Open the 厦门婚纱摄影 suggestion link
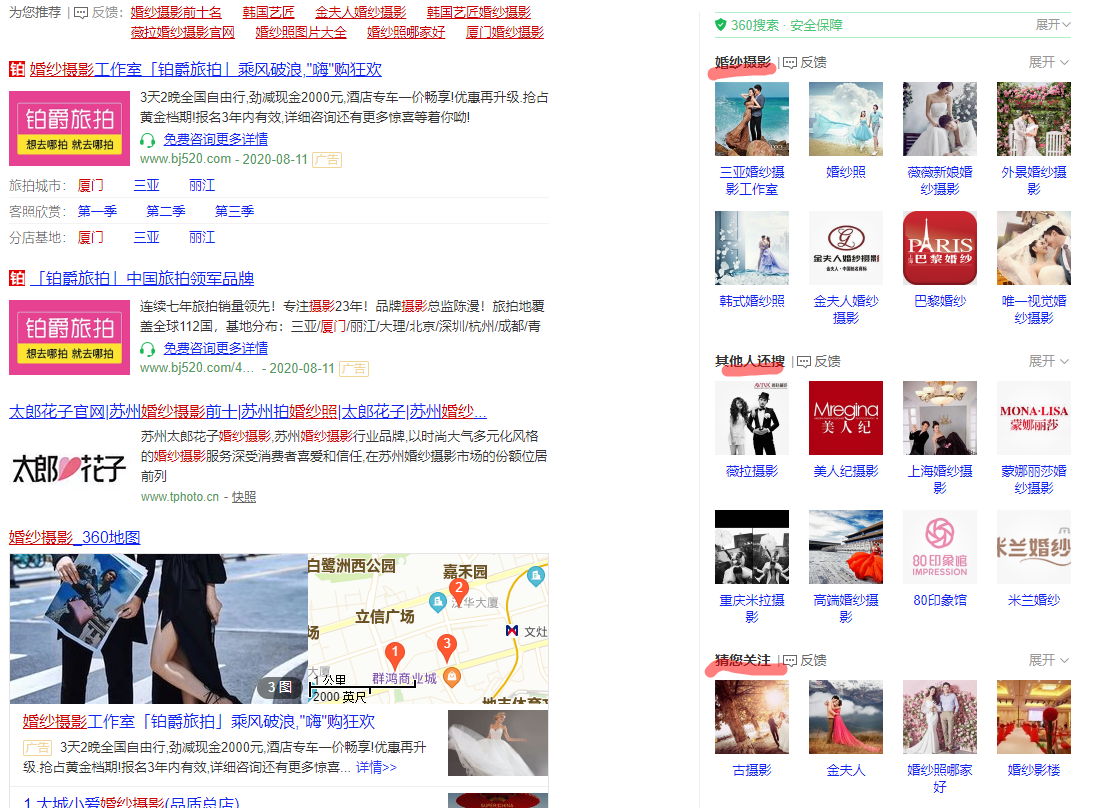 (x=504, y=32)
